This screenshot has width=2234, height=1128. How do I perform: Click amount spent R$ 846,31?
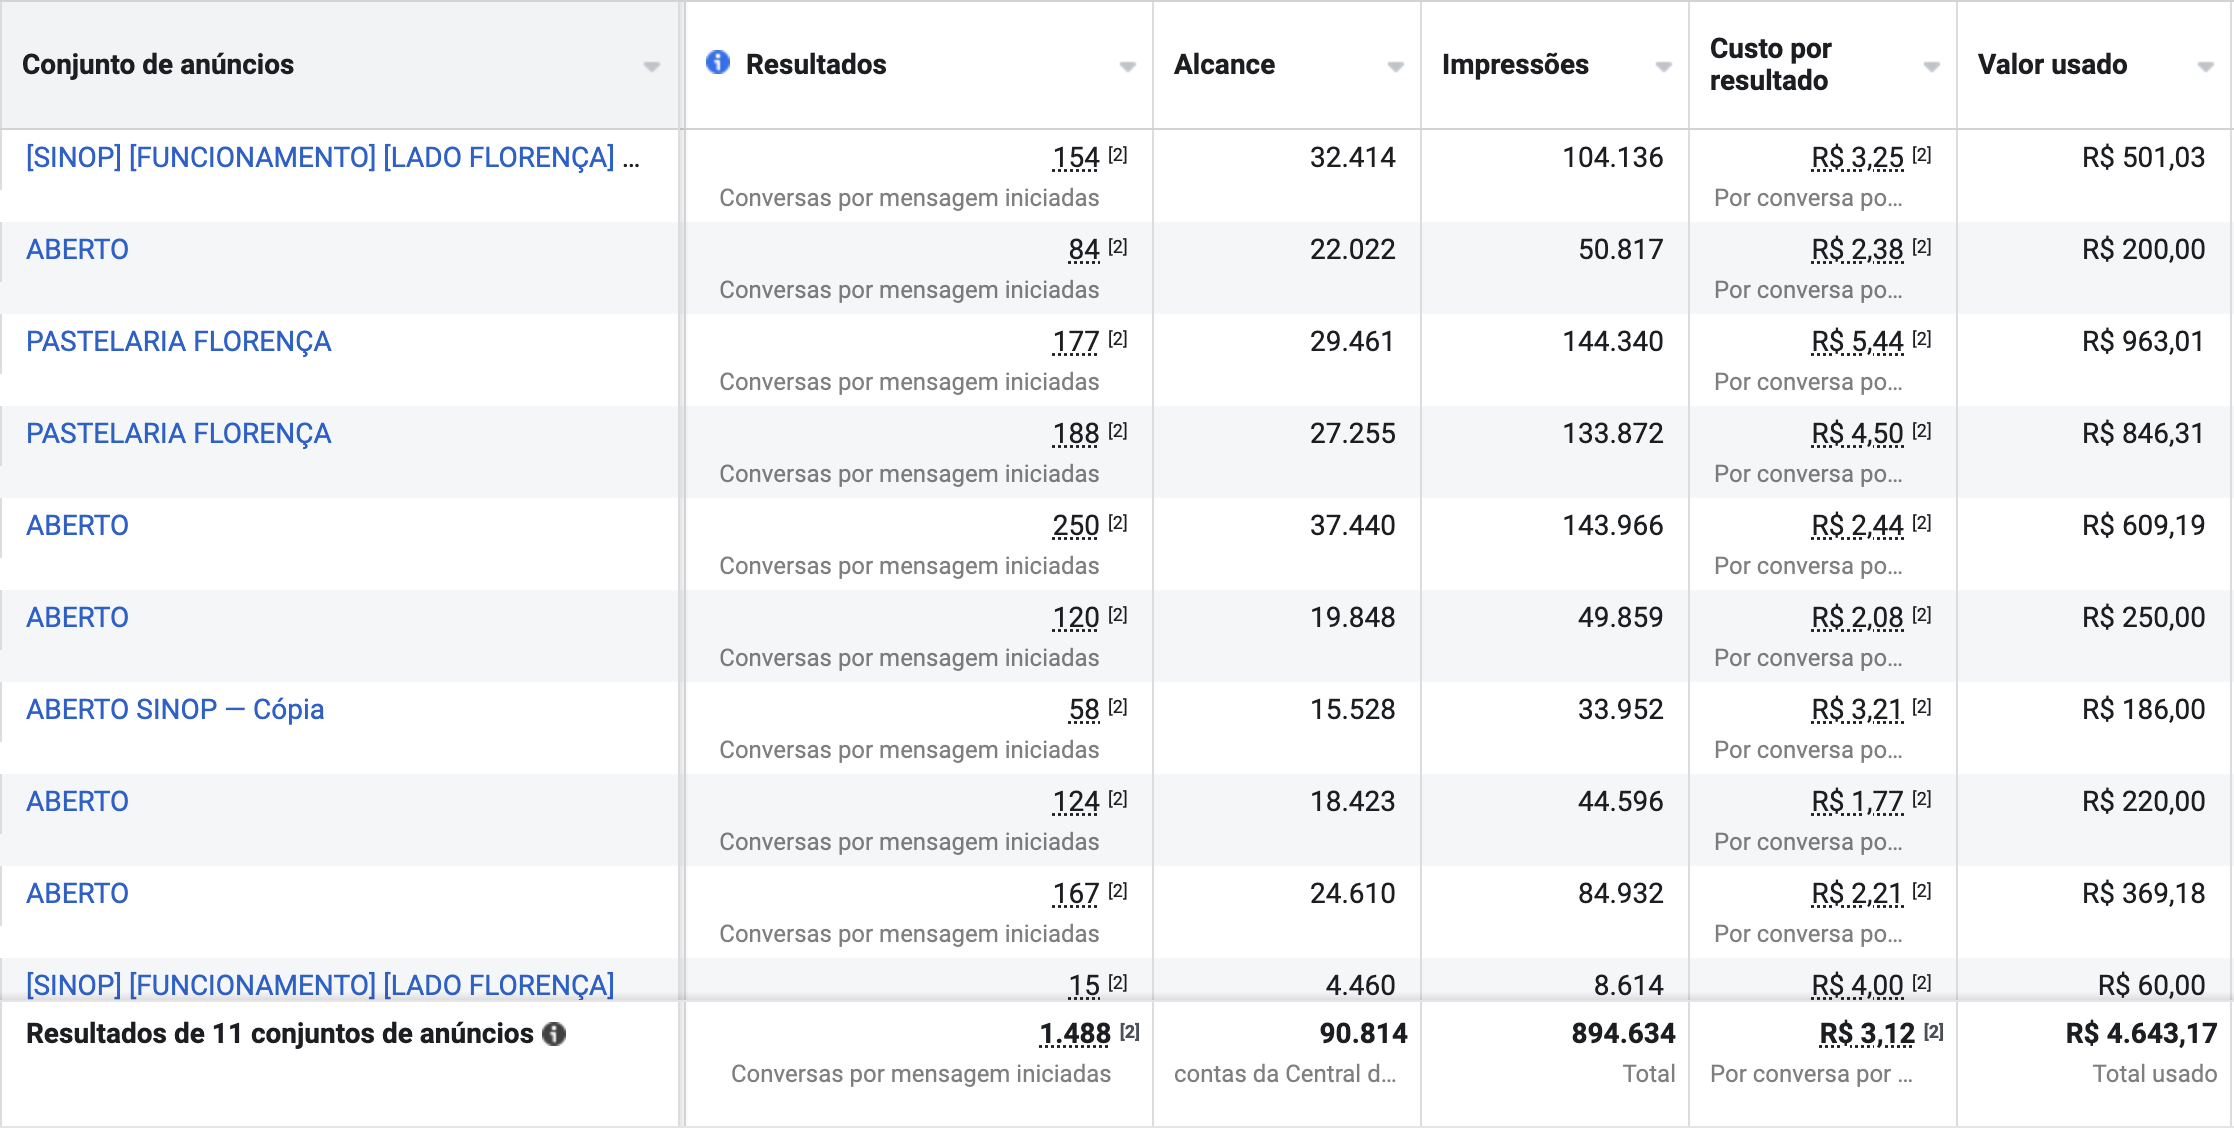click(x=2143, y=434)
